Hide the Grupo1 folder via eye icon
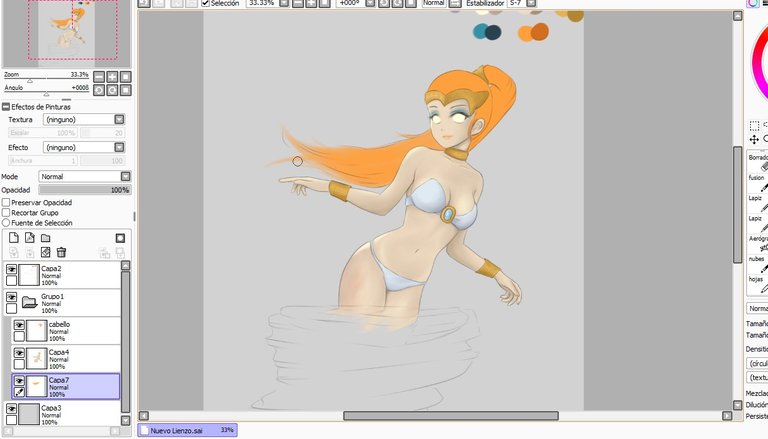The height and width of the screenshot is (439, 768). [11, 297]
